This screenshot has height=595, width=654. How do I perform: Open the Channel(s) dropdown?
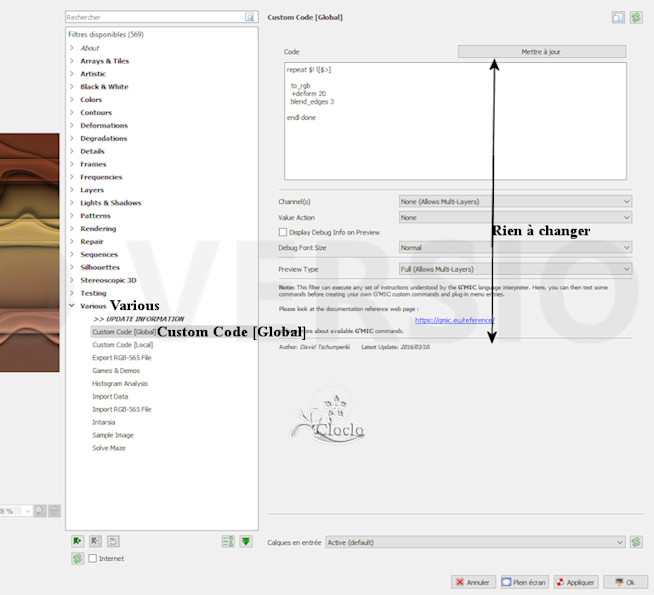point(514,201)
